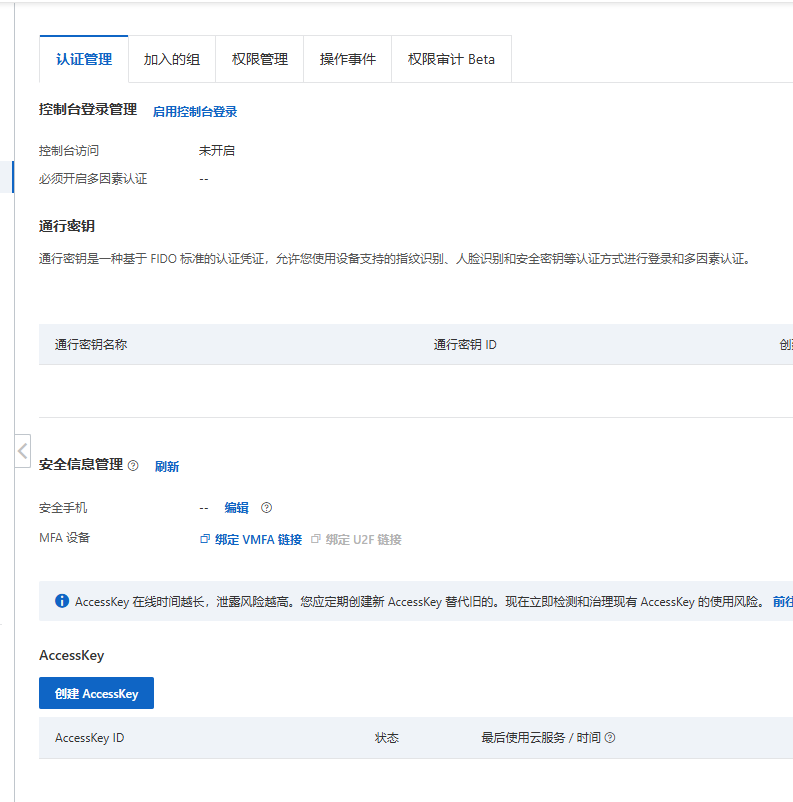Select the 权限管理 tab
Viewport: 793px width, 802px height.
coord(260,59)
